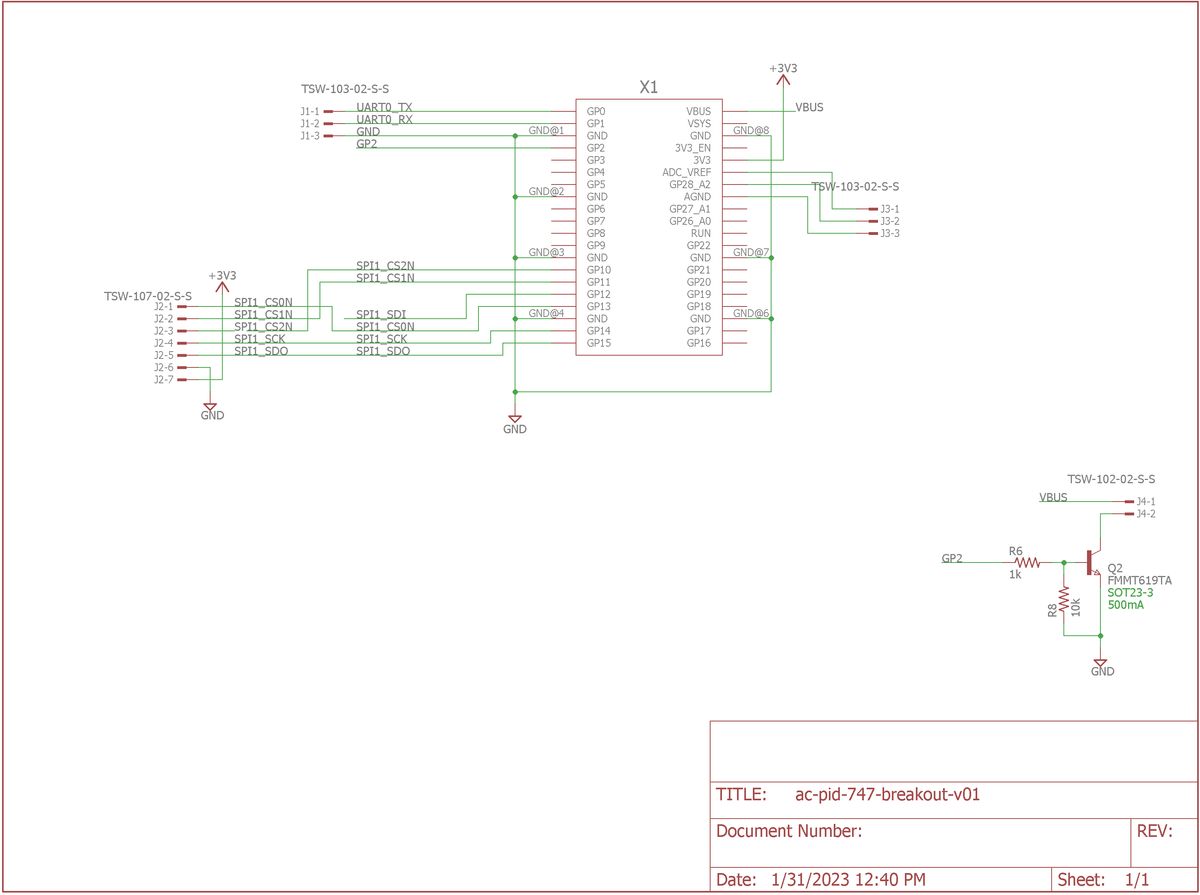This screenshot has width=1200, height=895.
Task: Click the GND symbol below Q2
Action: (x=1102, y=662)
